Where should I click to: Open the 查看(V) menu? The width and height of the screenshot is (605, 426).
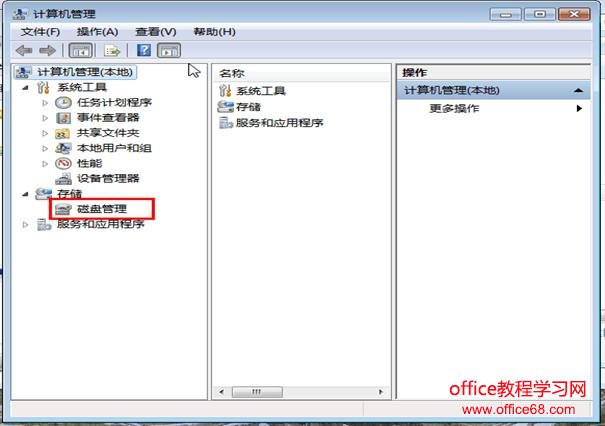pos(155,32)
